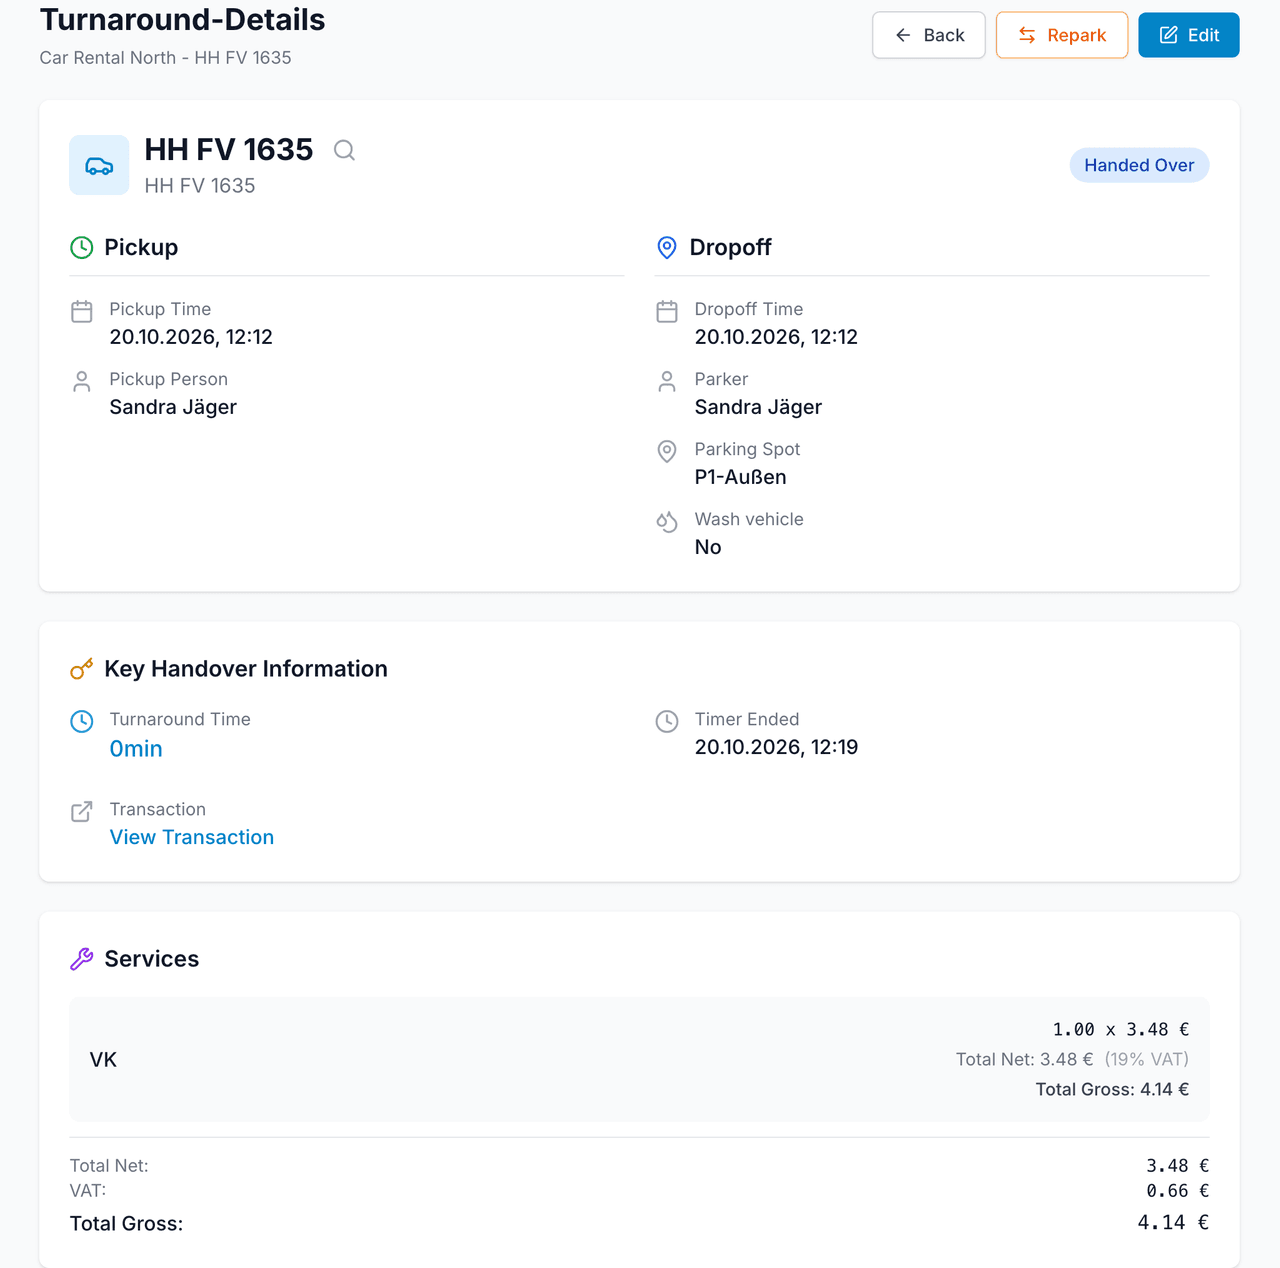Click the subtitle Car Rental North - HH FV 1635

166,58
